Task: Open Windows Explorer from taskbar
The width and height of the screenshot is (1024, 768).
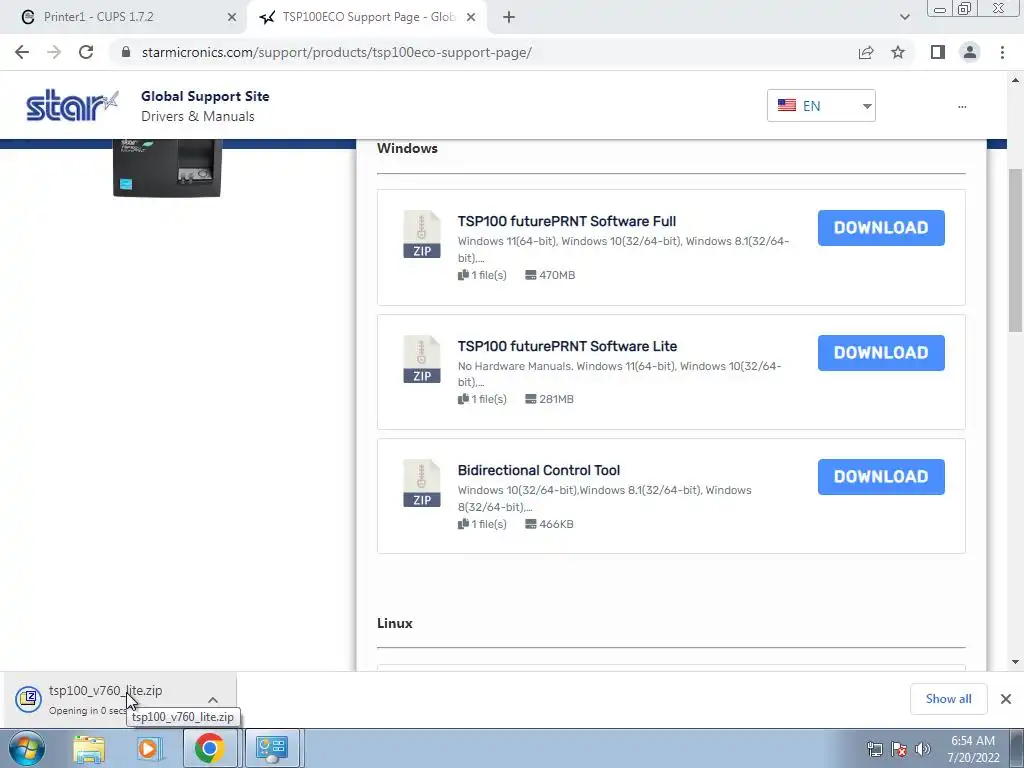Action: click(x=88, y=748)
